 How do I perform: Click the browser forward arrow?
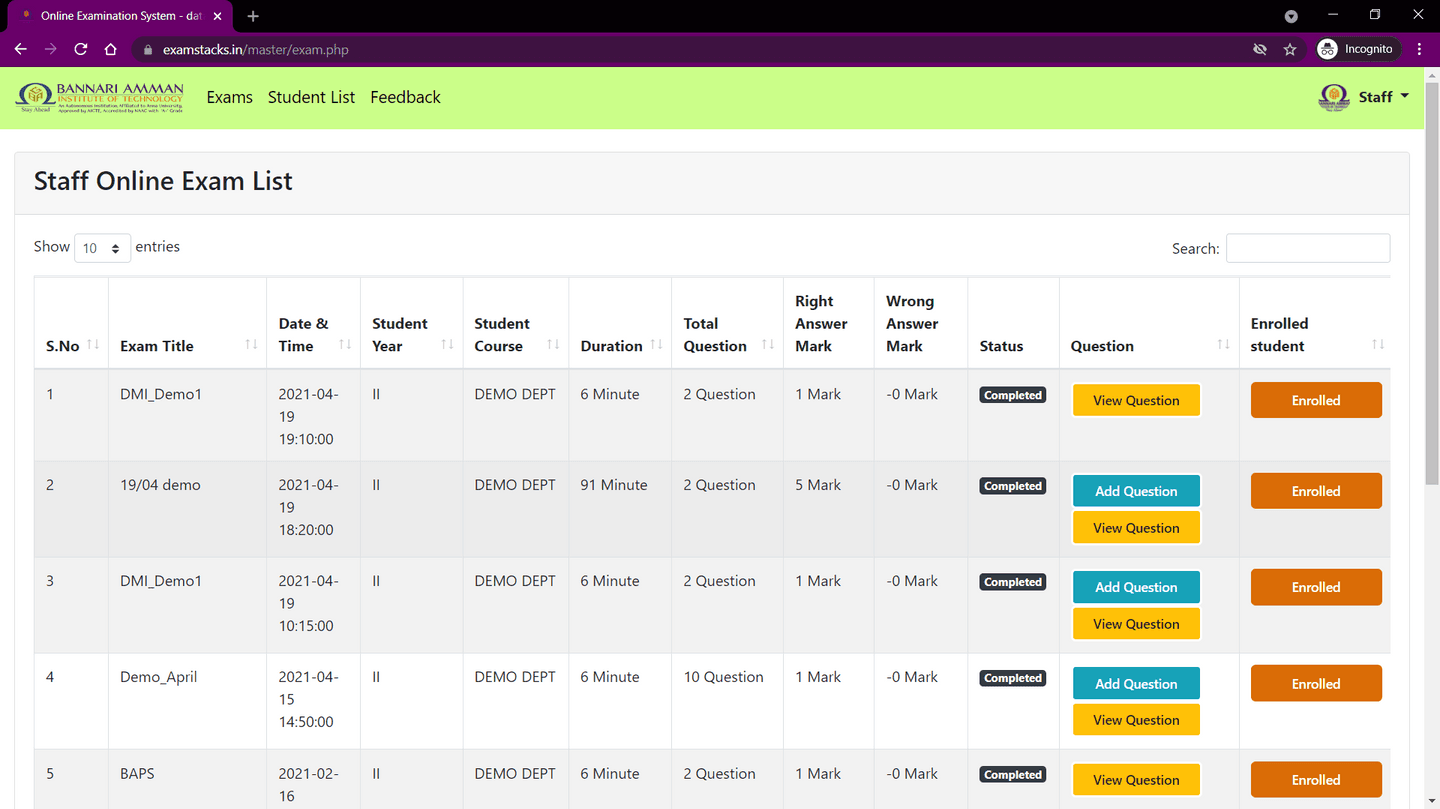[50, 49]
